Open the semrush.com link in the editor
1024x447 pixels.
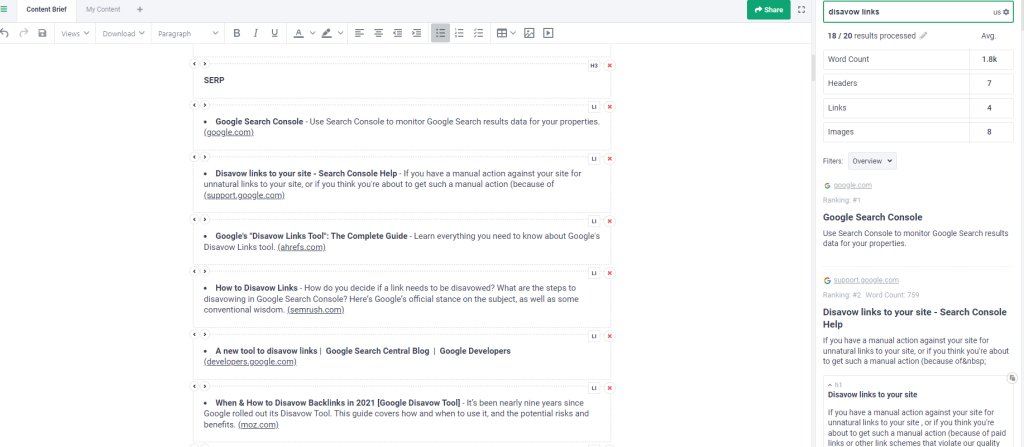(315, 310)
